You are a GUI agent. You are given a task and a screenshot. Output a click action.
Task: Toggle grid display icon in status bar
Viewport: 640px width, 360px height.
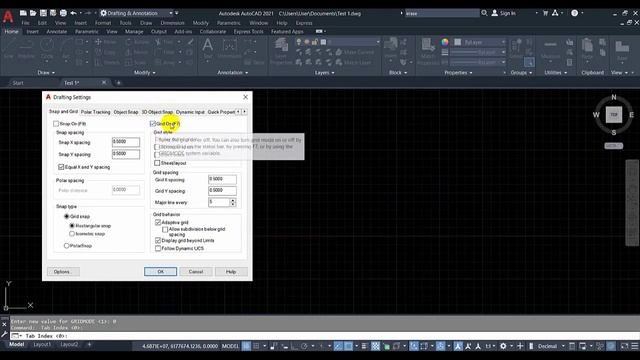(x=247, y=346)
